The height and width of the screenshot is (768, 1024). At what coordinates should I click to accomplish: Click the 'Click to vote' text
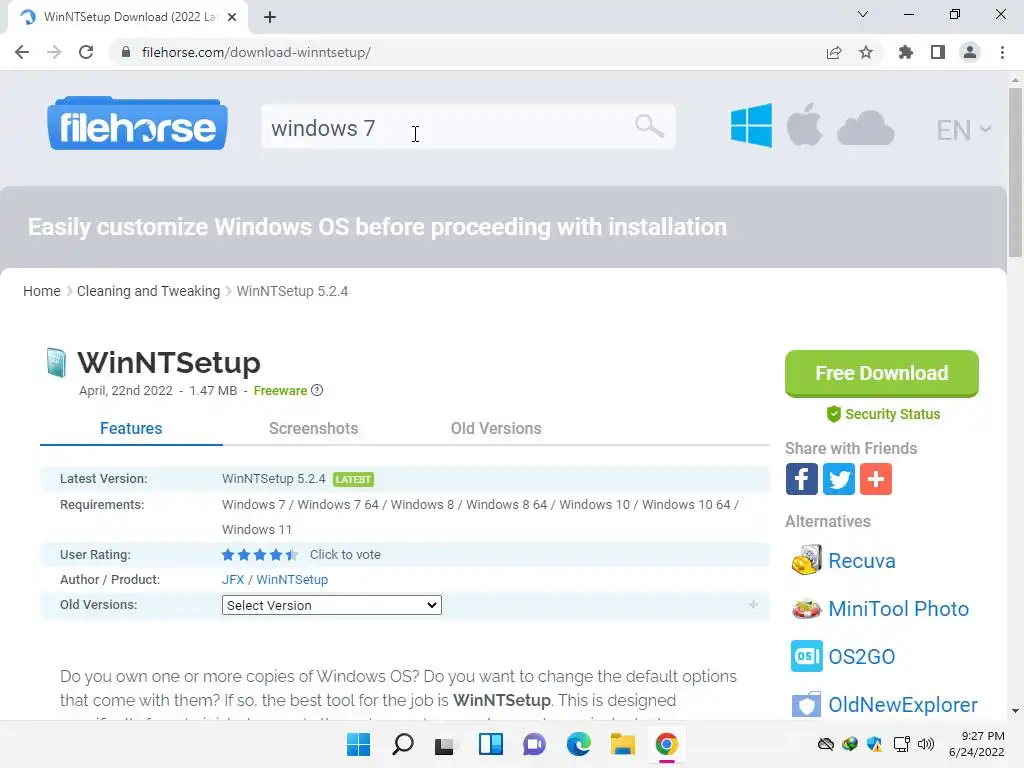click(345, 554)
